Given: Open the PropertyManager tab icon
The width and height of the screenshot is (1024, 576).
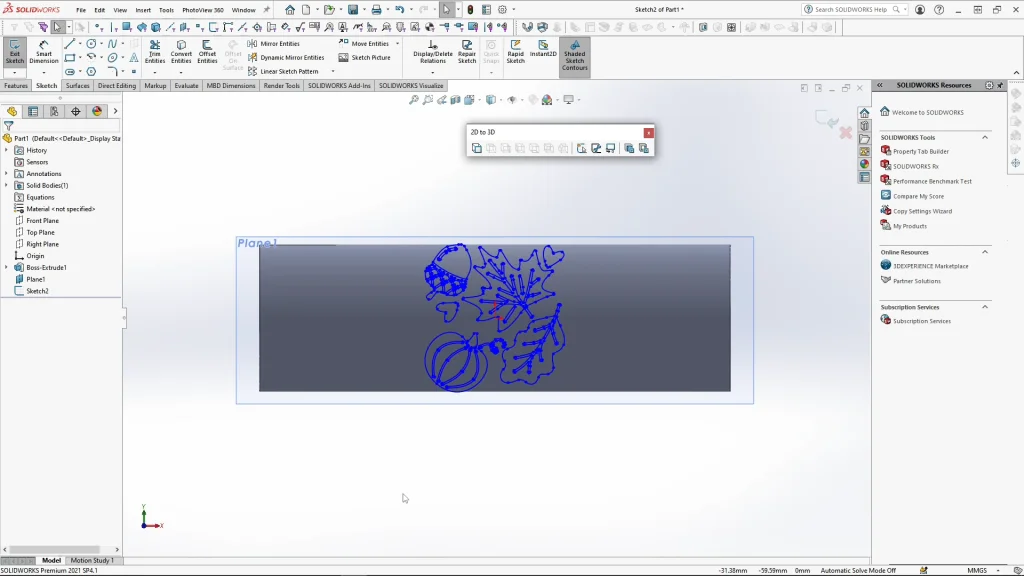Looking at the screenshot, I should click(x=33, y=112).
